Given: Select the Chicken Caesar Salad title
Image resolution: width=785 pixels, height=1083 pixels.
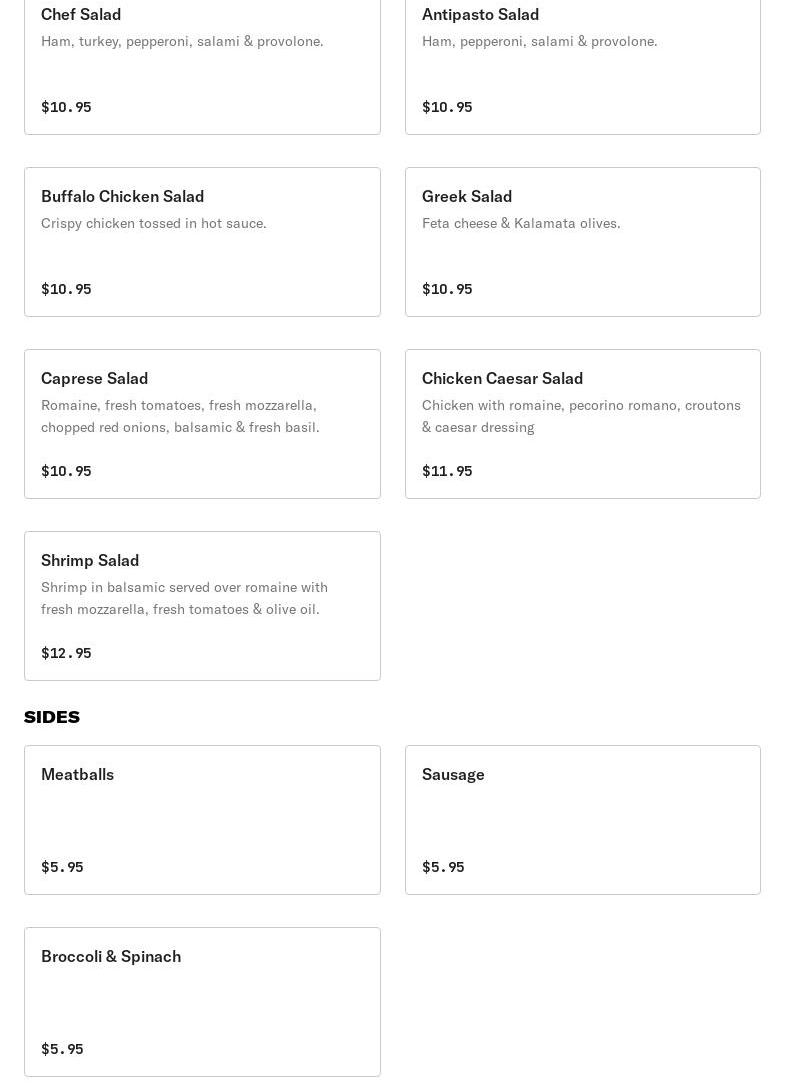Looking at the screenshot, I should click(x=502, y=378).
